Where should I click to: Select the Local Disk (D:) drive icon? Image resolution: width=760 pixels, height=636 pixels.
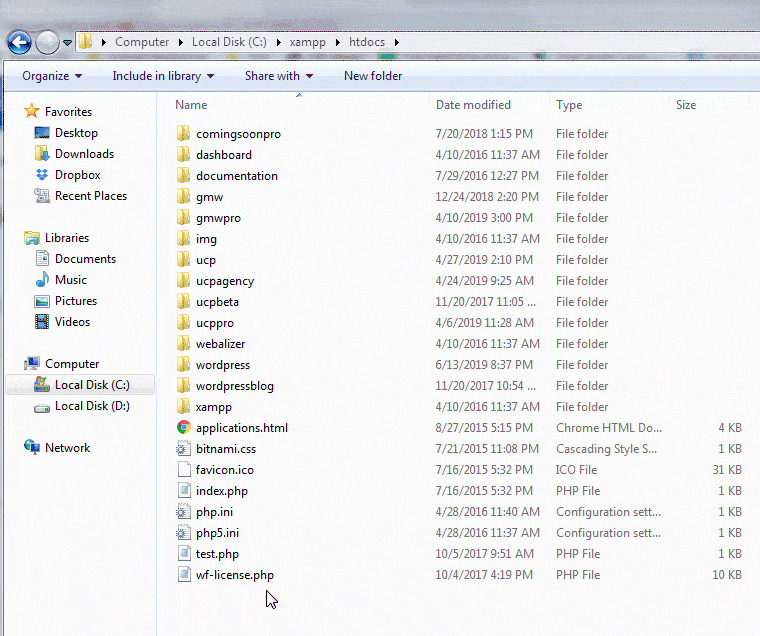coord(42,407)
